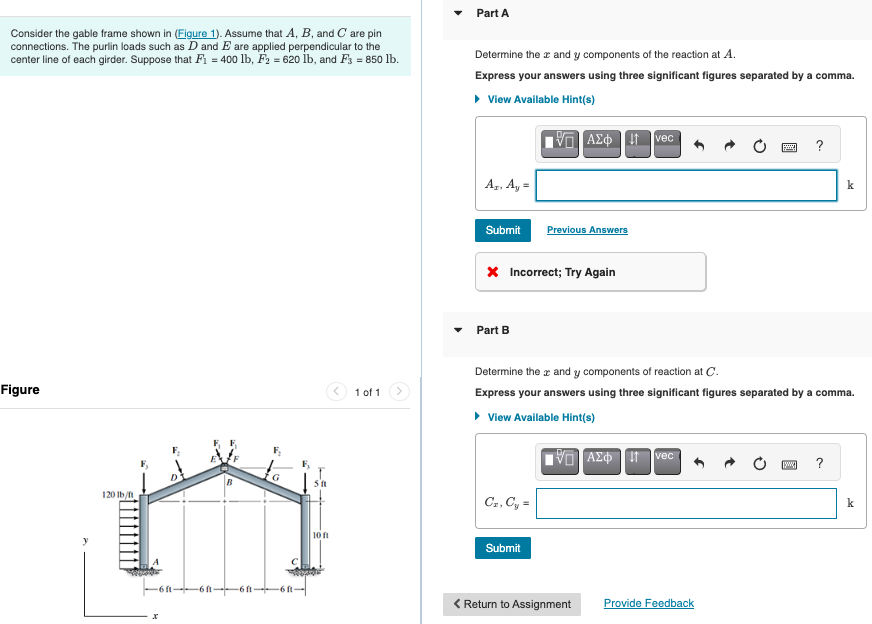This screenshot has height=624, width=872.
Task: Click inside the Ax, Ay answer field
Action: pos(686,185)
